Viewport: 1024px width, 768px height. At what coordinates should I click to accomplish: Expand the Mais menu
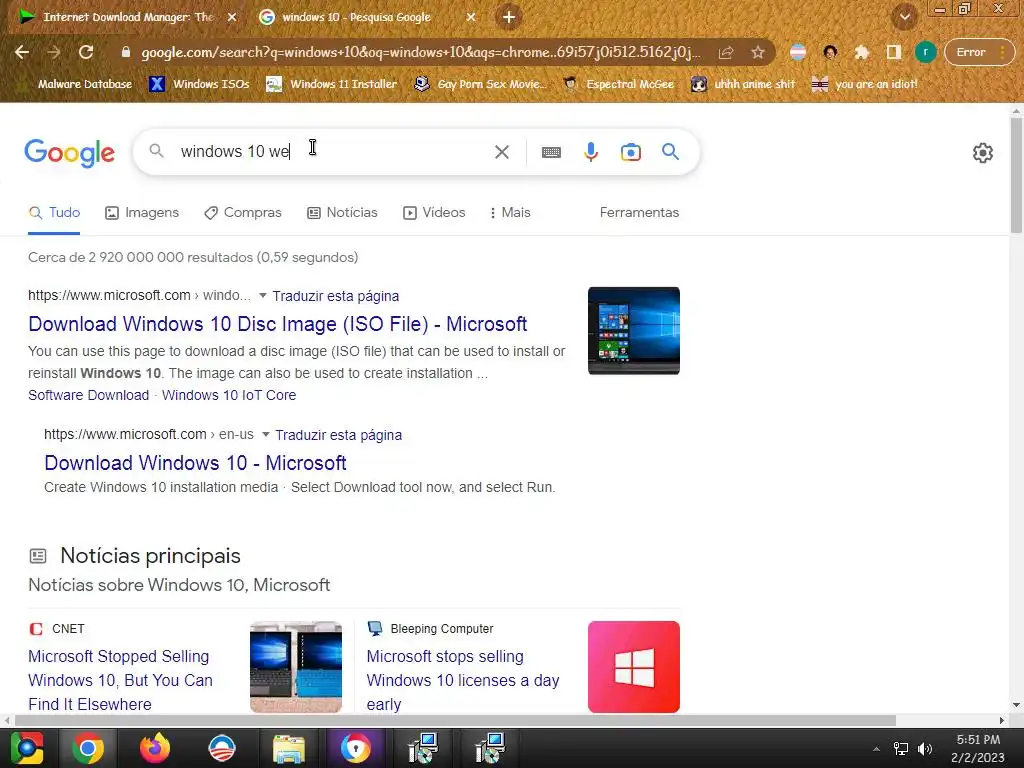tap(510, 213)
